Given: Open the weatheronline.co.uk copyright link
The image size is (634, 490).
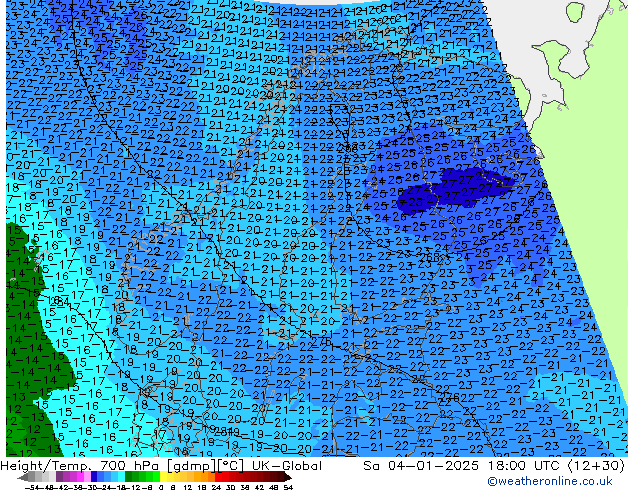Looking at the screenshot, I should coord(550,481).
